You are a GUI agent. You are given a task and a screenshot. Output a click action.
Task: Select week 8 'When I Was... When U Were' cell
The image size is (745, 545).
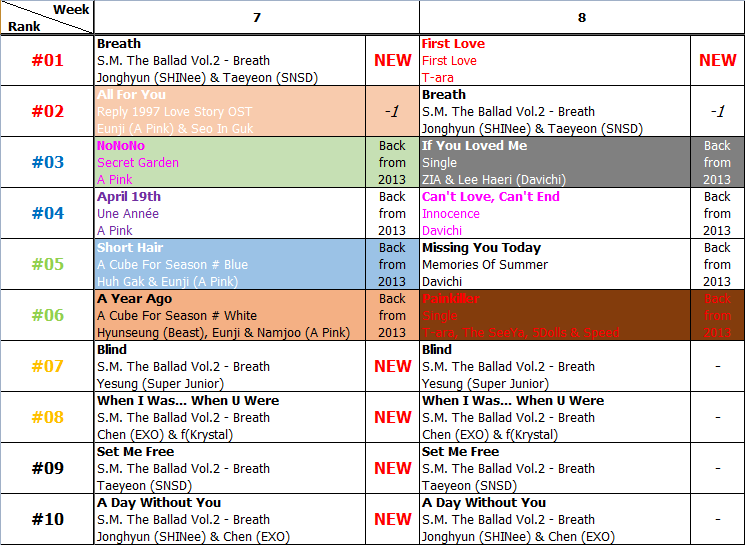(555, 417)
